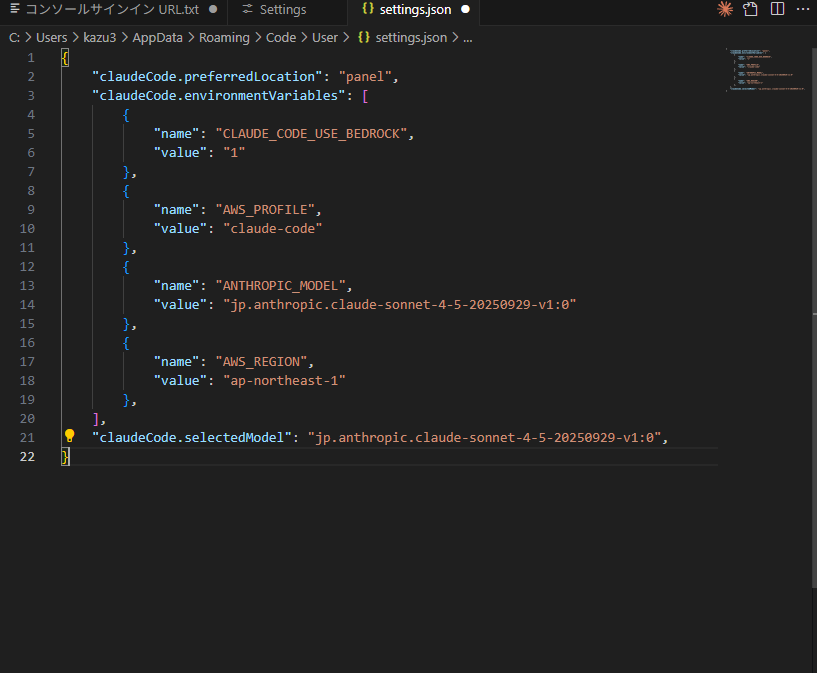Click the lightbulb quick-fix icon on line 21
This screenshot has width=817, height=673.
click(69, 436)
